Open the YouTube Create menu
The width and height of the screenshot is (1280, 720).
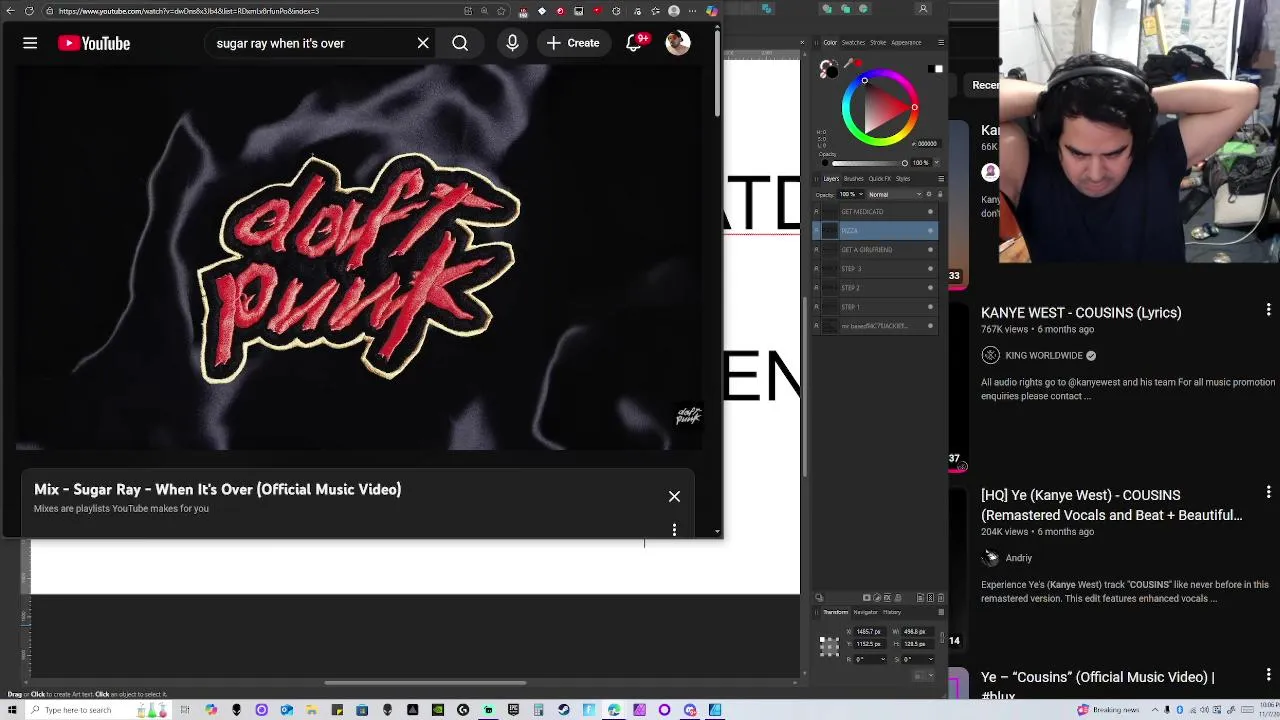click(573, 43)
